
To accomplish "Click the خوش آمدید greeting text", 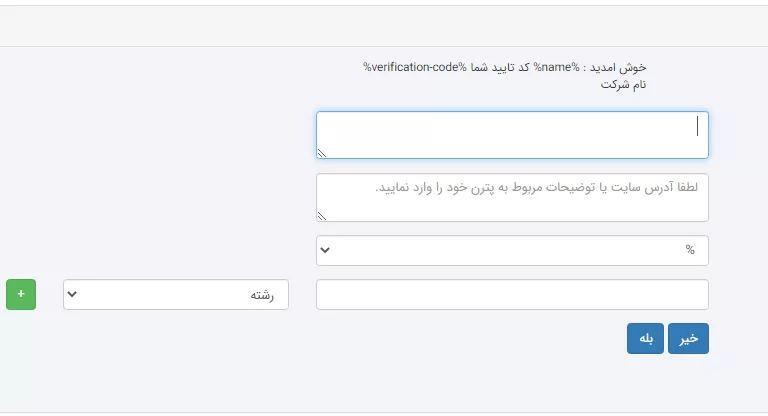I will (621, 67).
